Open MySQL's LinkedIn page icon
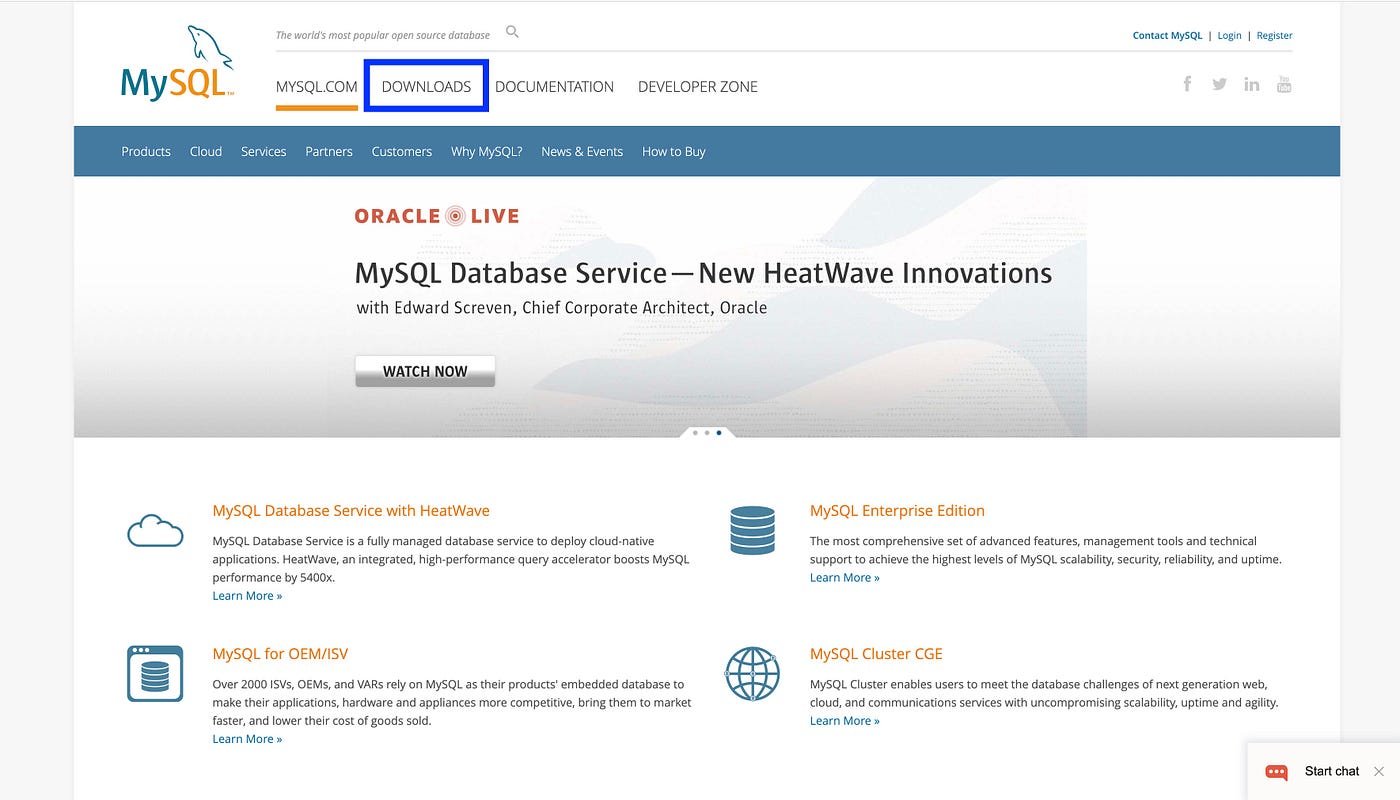This screenshot has width=1400, height=800. click(1251, 84)
